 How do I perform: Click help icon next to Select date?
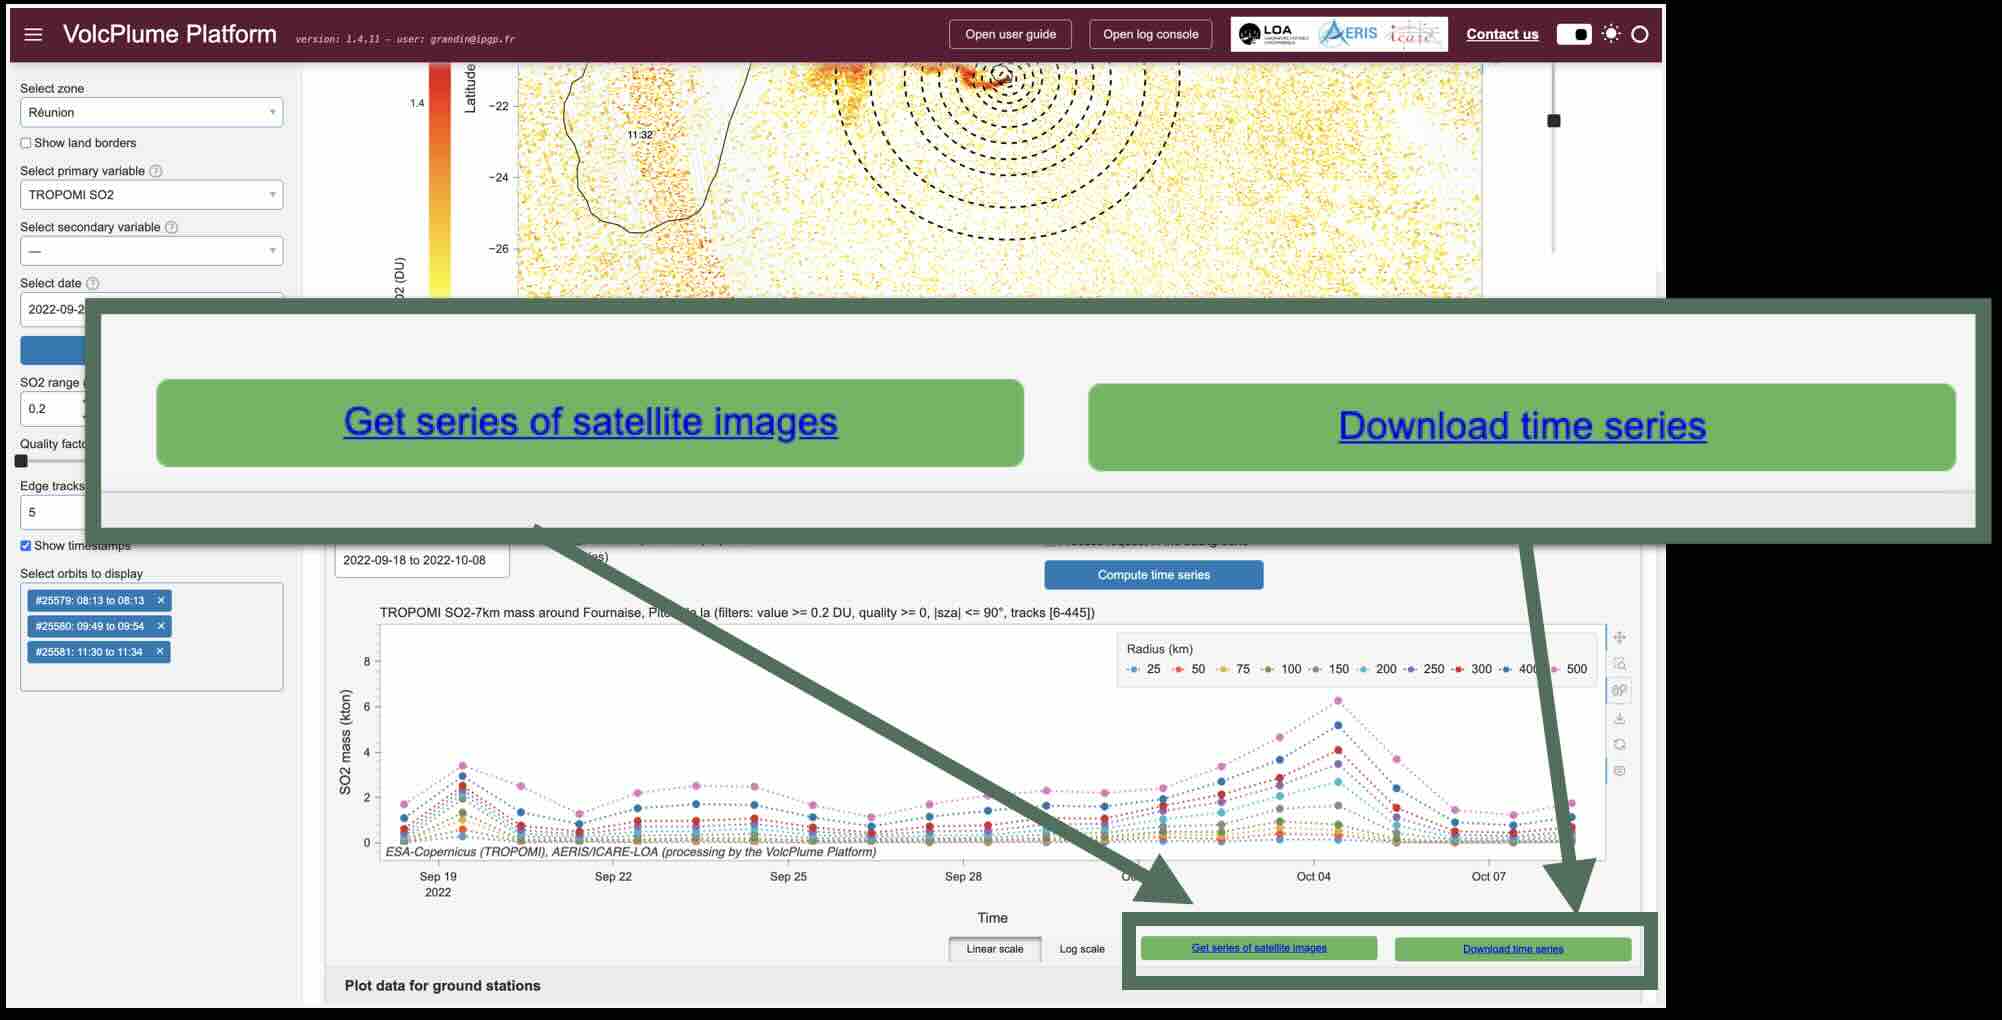tap(93, 283)
